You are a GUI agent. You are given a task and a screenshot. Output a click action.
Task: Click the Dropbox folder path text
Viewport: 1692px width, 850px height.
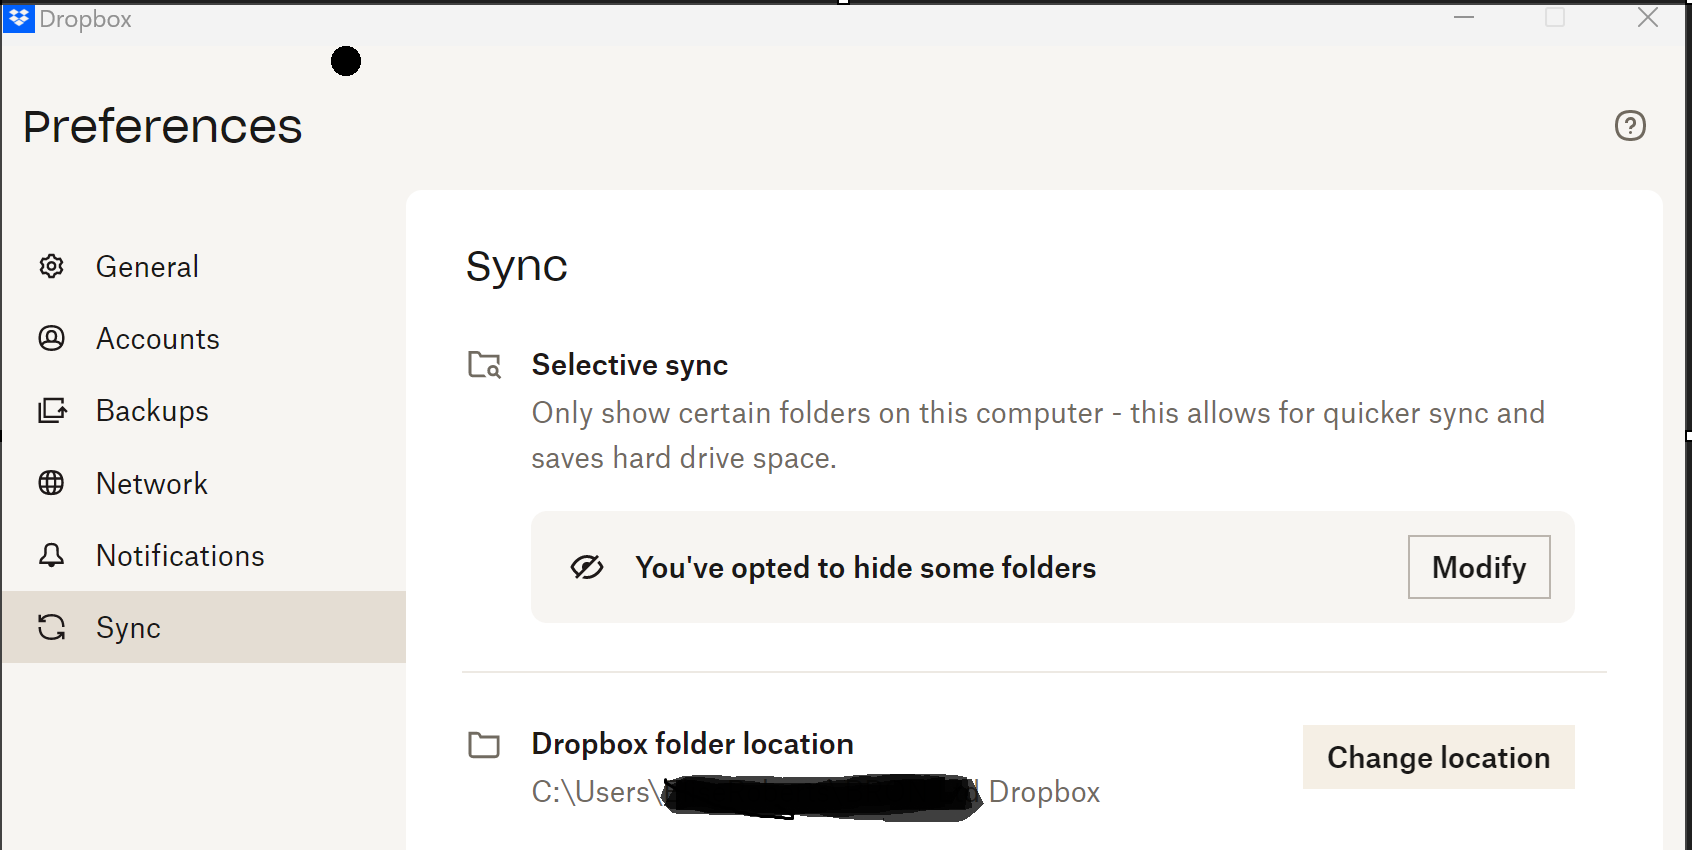coord(815,793)
